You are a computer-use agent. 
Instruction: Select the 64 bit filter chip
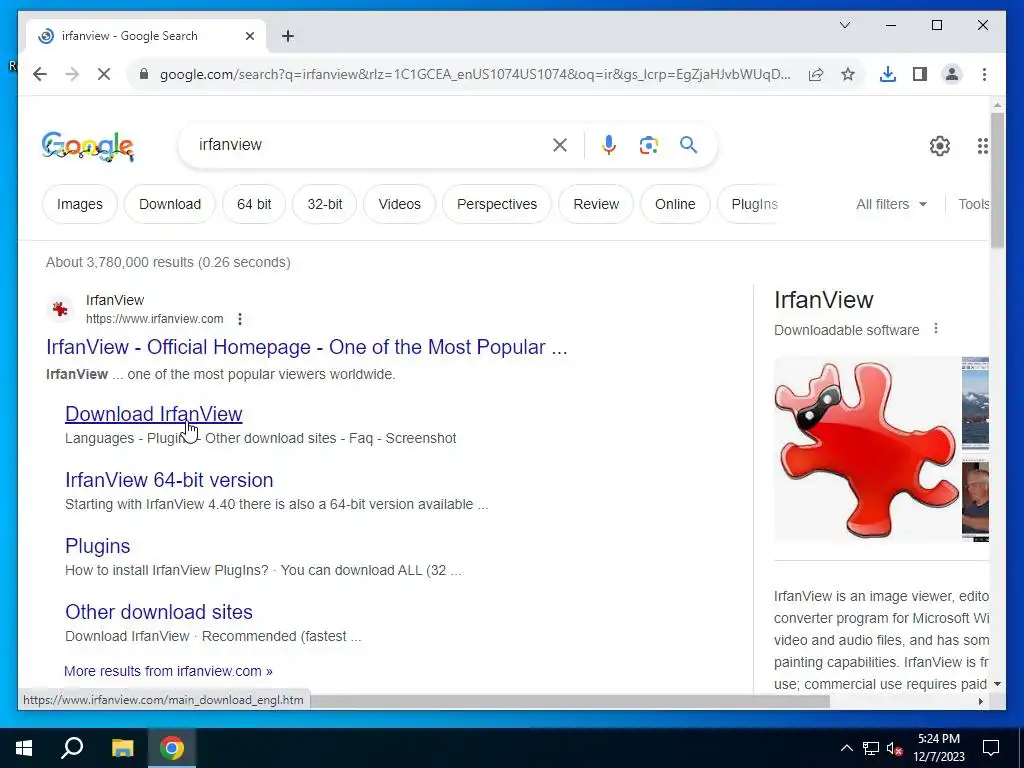click(x=254, y=204)
